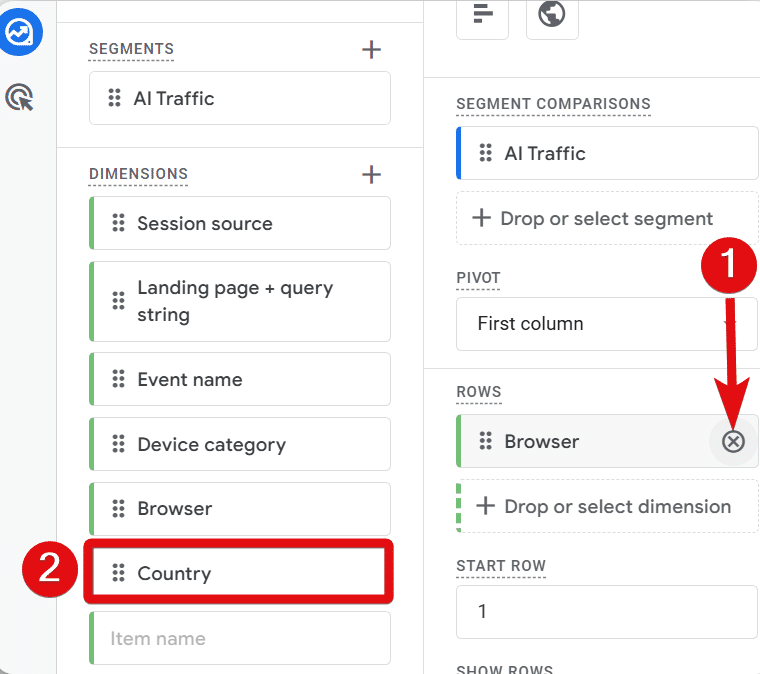Open the Explore icon in the sidebar
Viewport: 760px width, 674px height.
tap(19, 32)
